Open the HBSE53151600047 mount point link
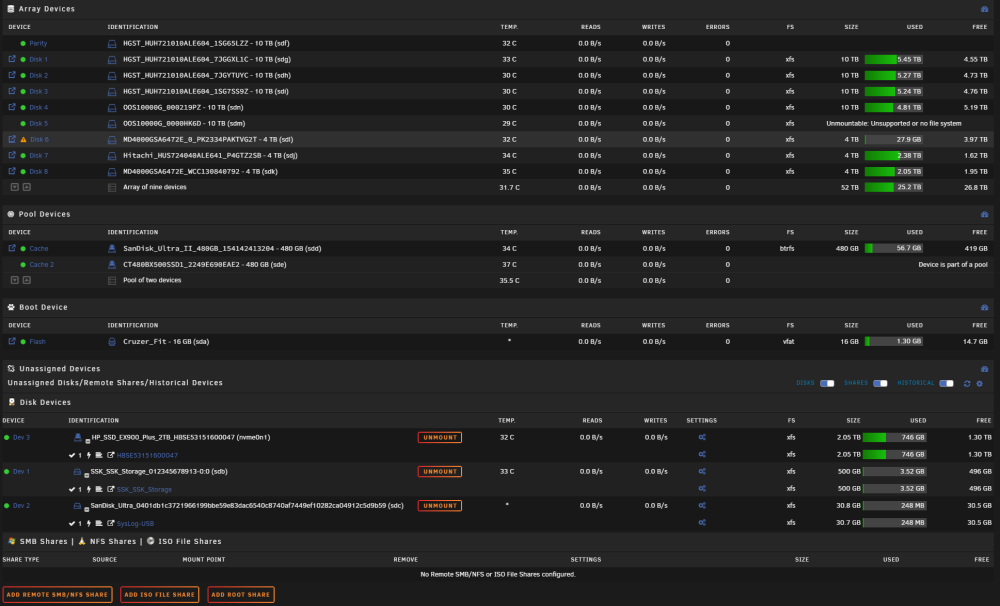1000x606 pixels. 147,455
